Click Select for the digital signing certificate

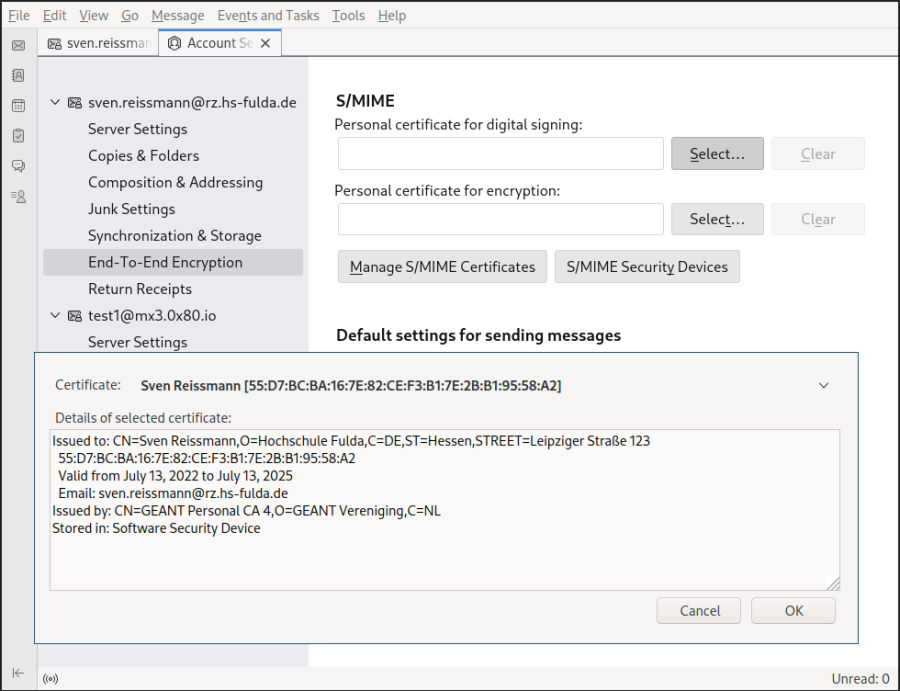coord(717,153)
